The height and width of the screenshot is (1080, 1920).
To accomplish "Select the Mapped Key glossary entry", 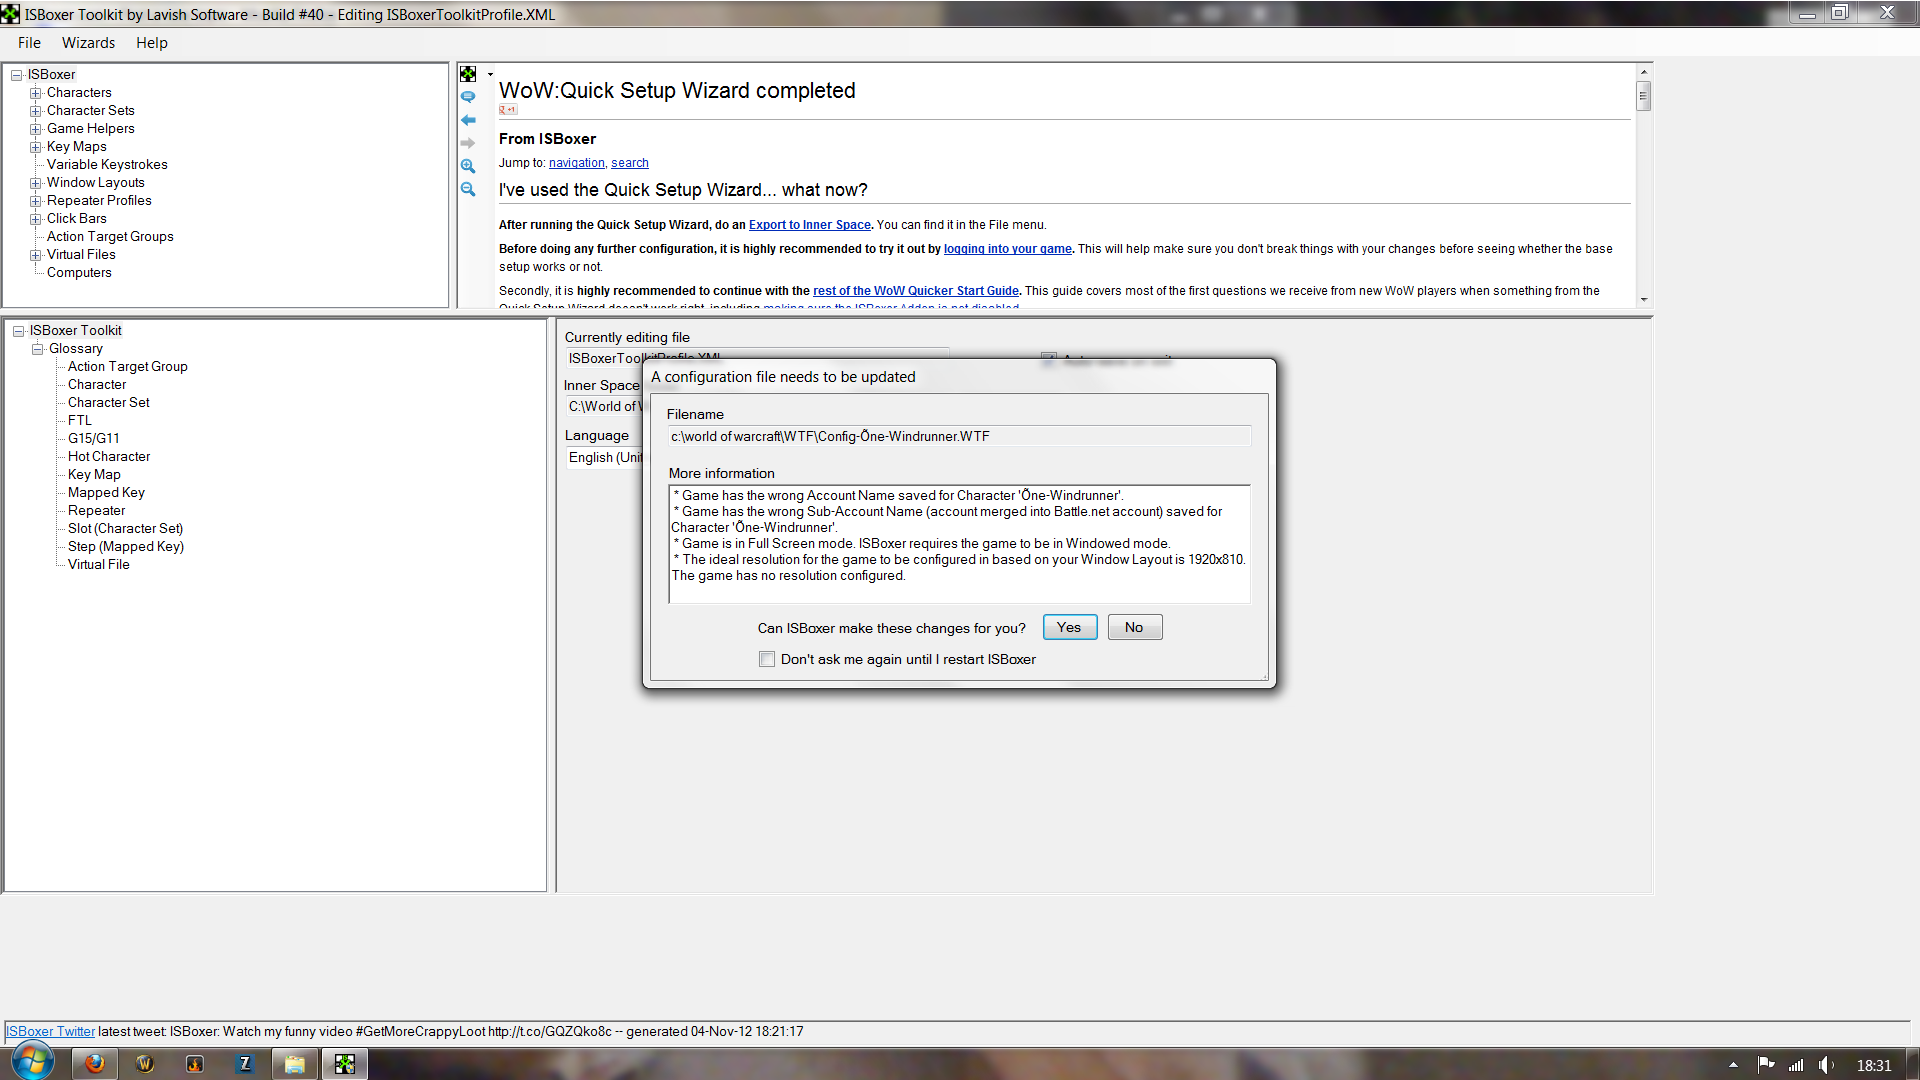I will tap(106, 493).
